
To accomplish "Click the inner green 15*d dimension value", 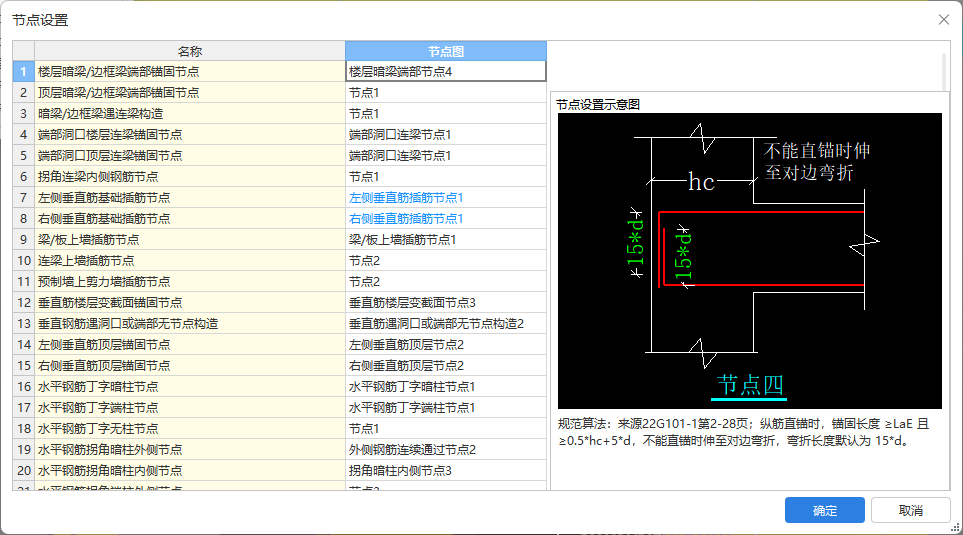I will (683, 257).
